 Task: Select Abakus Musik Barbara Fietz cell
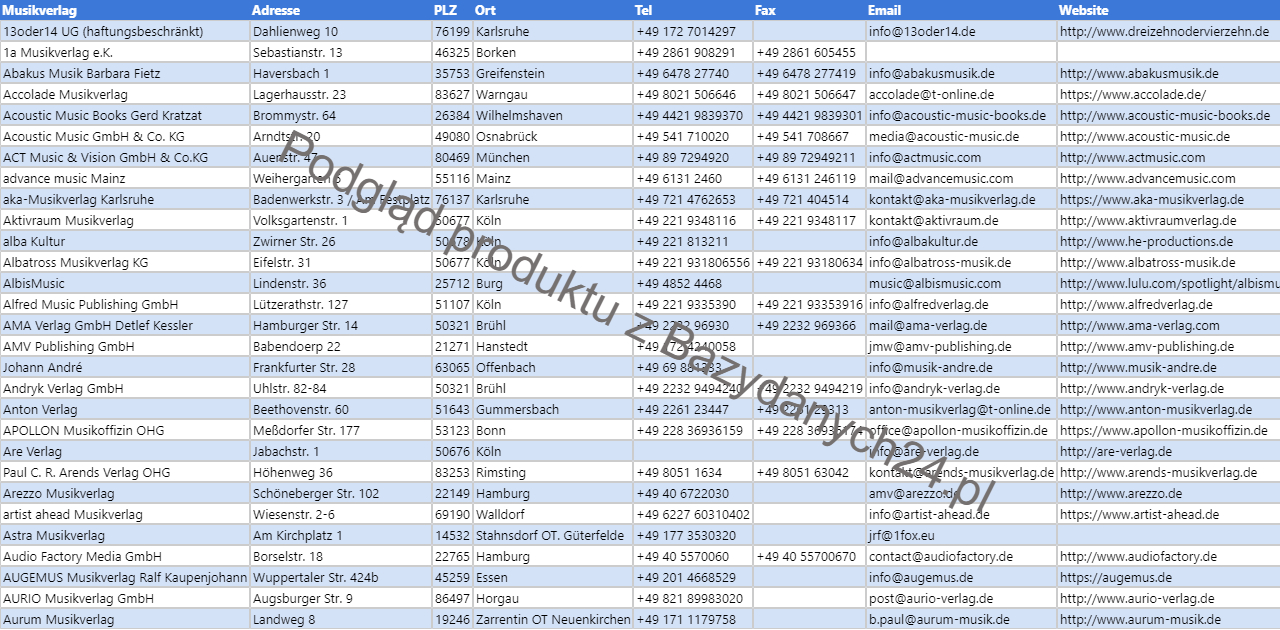tap(125, 73)
